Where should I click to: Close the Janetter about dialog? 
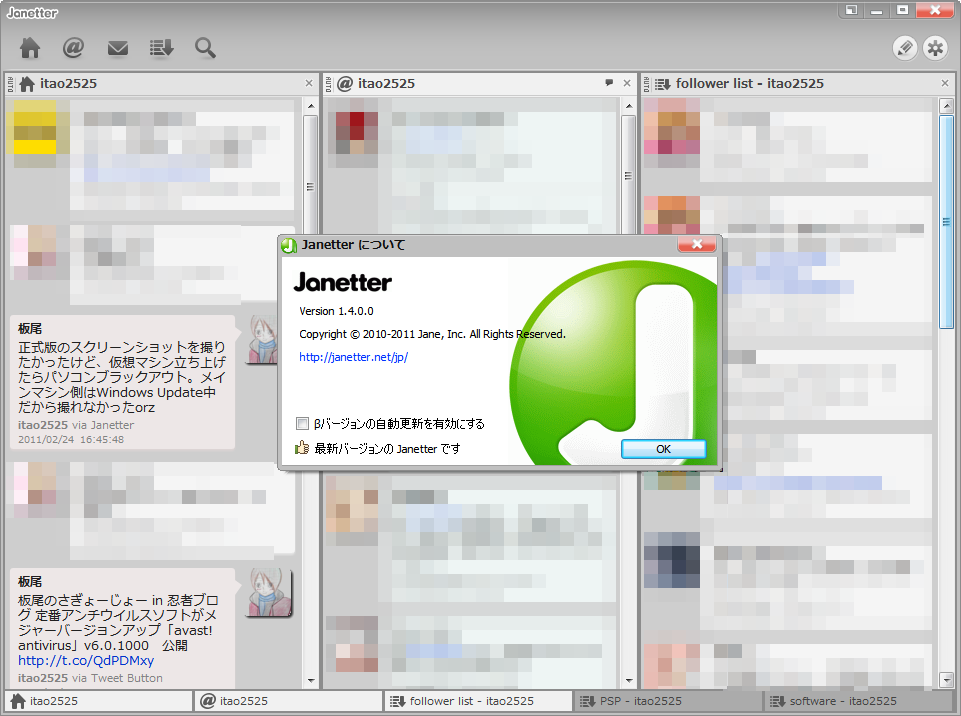[697, 244]
